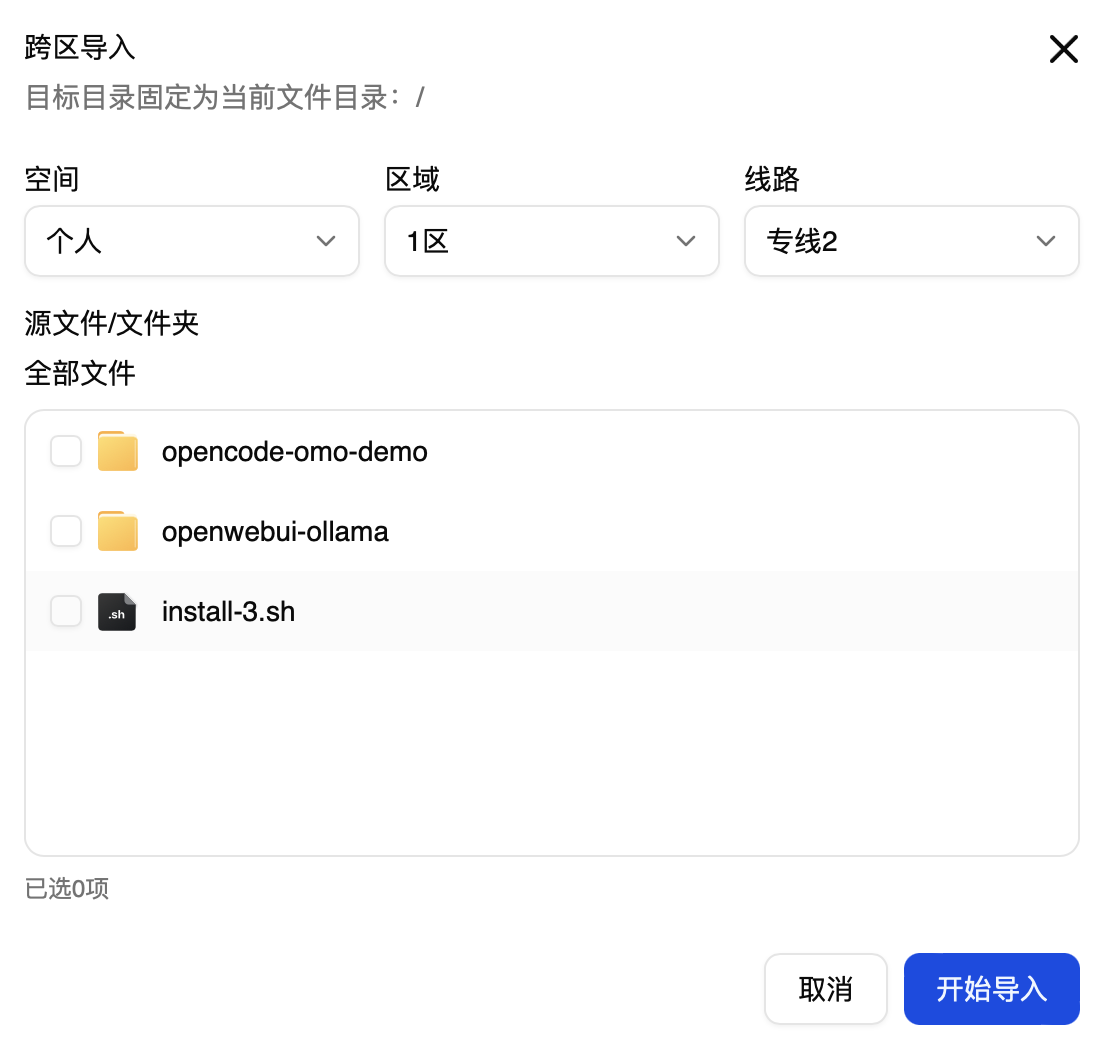
Task: Click the opencode-omo-demo folder icon
Action: coord(118,451)
